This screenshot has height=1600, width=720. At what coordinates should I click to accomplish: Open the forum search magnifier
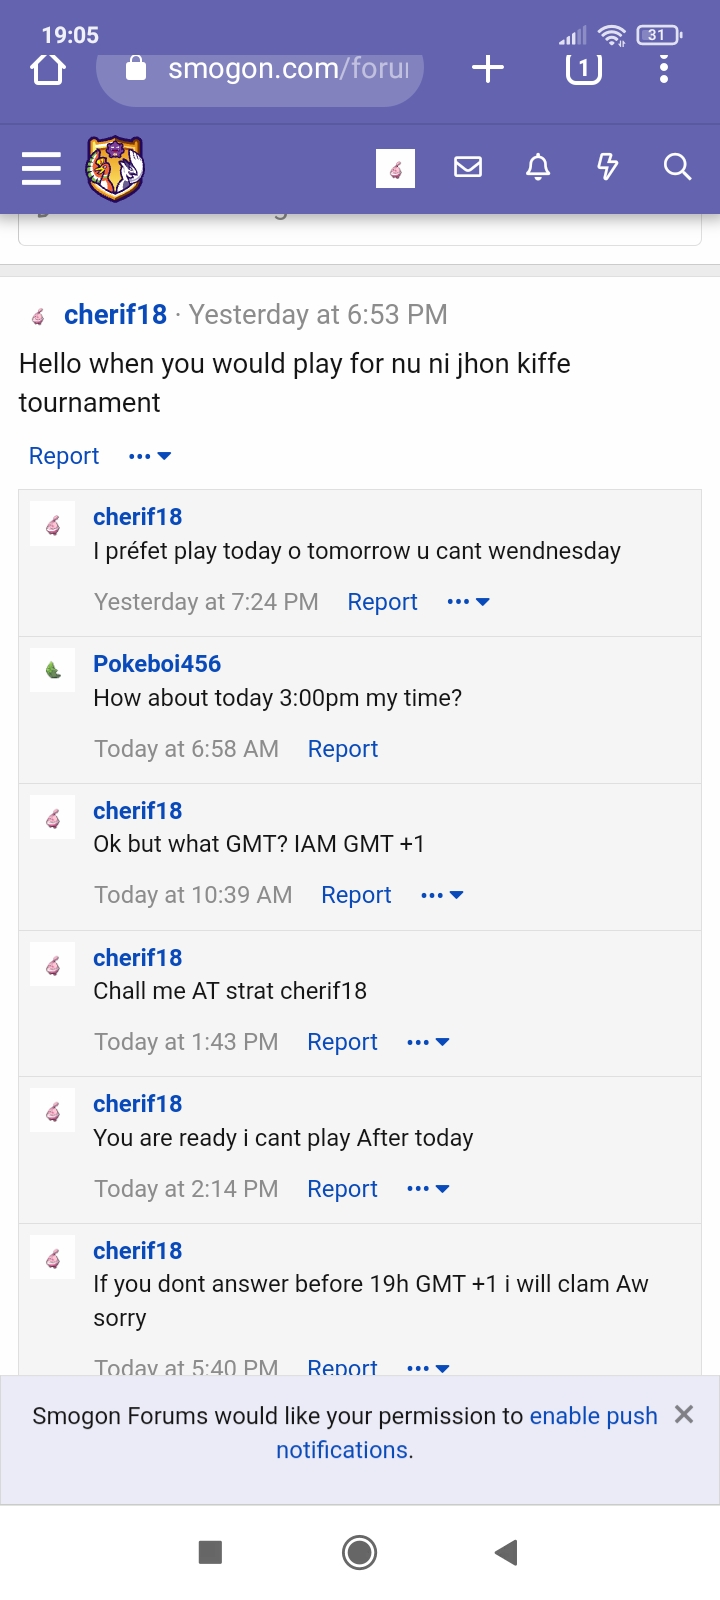677,167
